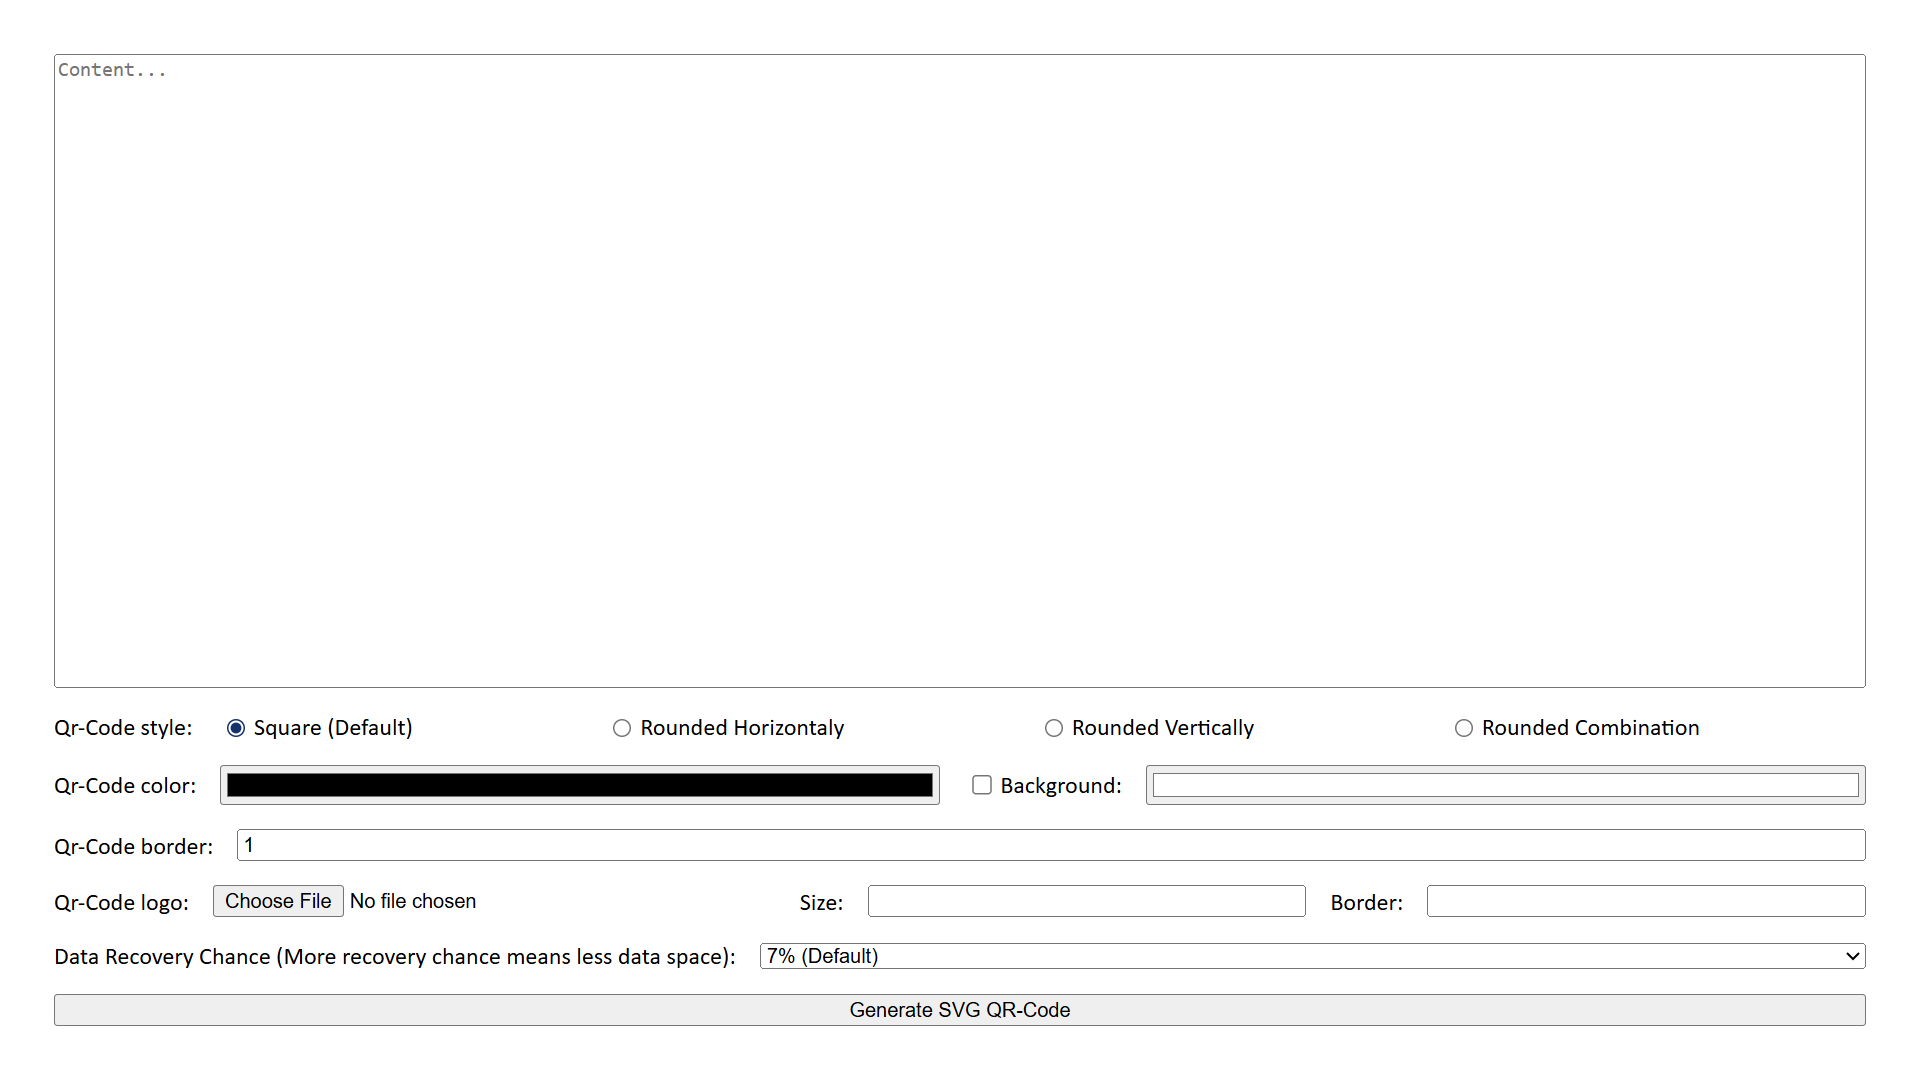Click the Generate SVG QR-Code button
The image size is (1920, 1080).
[960, 1010]
